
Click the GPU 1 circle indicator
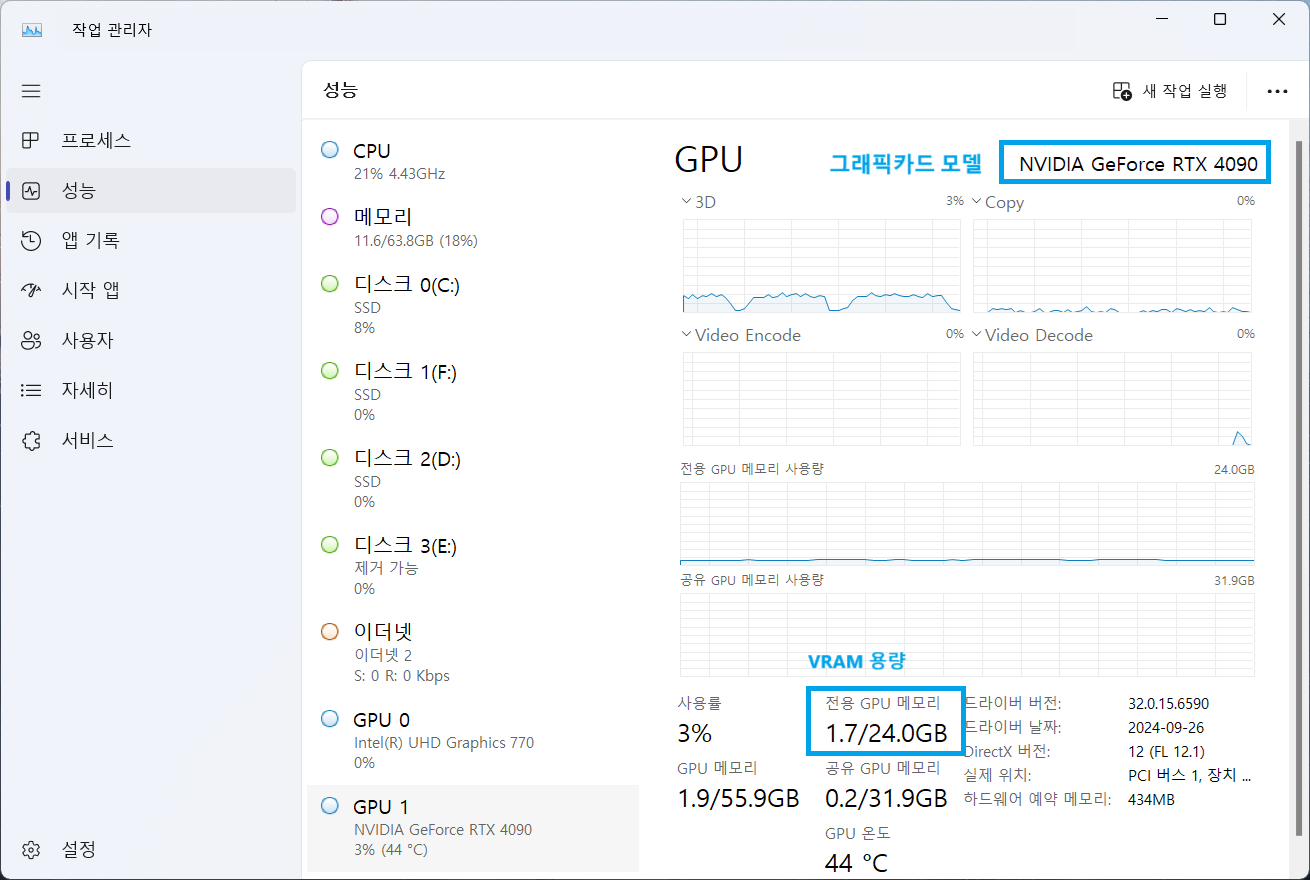[x=330, y=806]
